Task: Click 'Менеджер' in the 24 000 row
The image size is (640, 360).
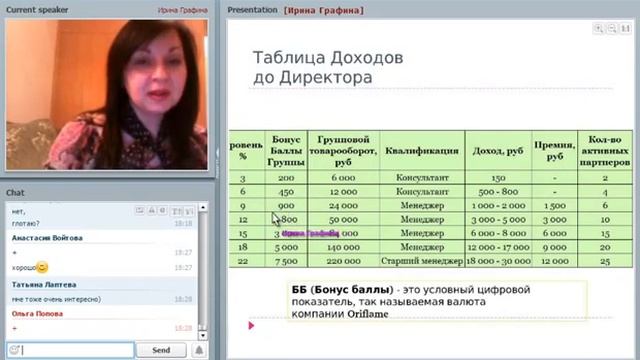Action: pyautogui.click(x=422, y=205)
